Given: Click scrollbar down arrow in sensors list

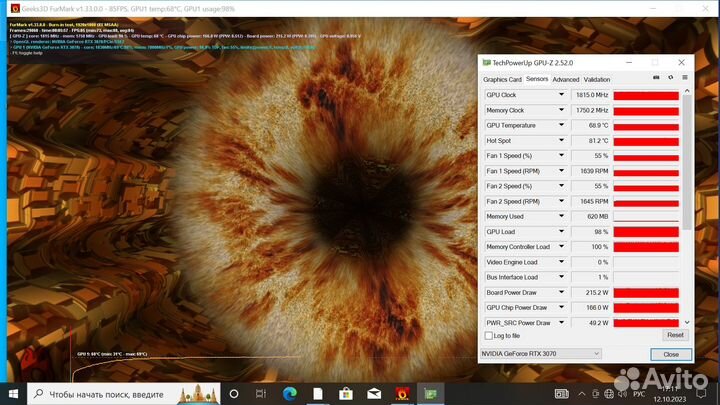Looking at the screenshot, I should tap(687, 322).
